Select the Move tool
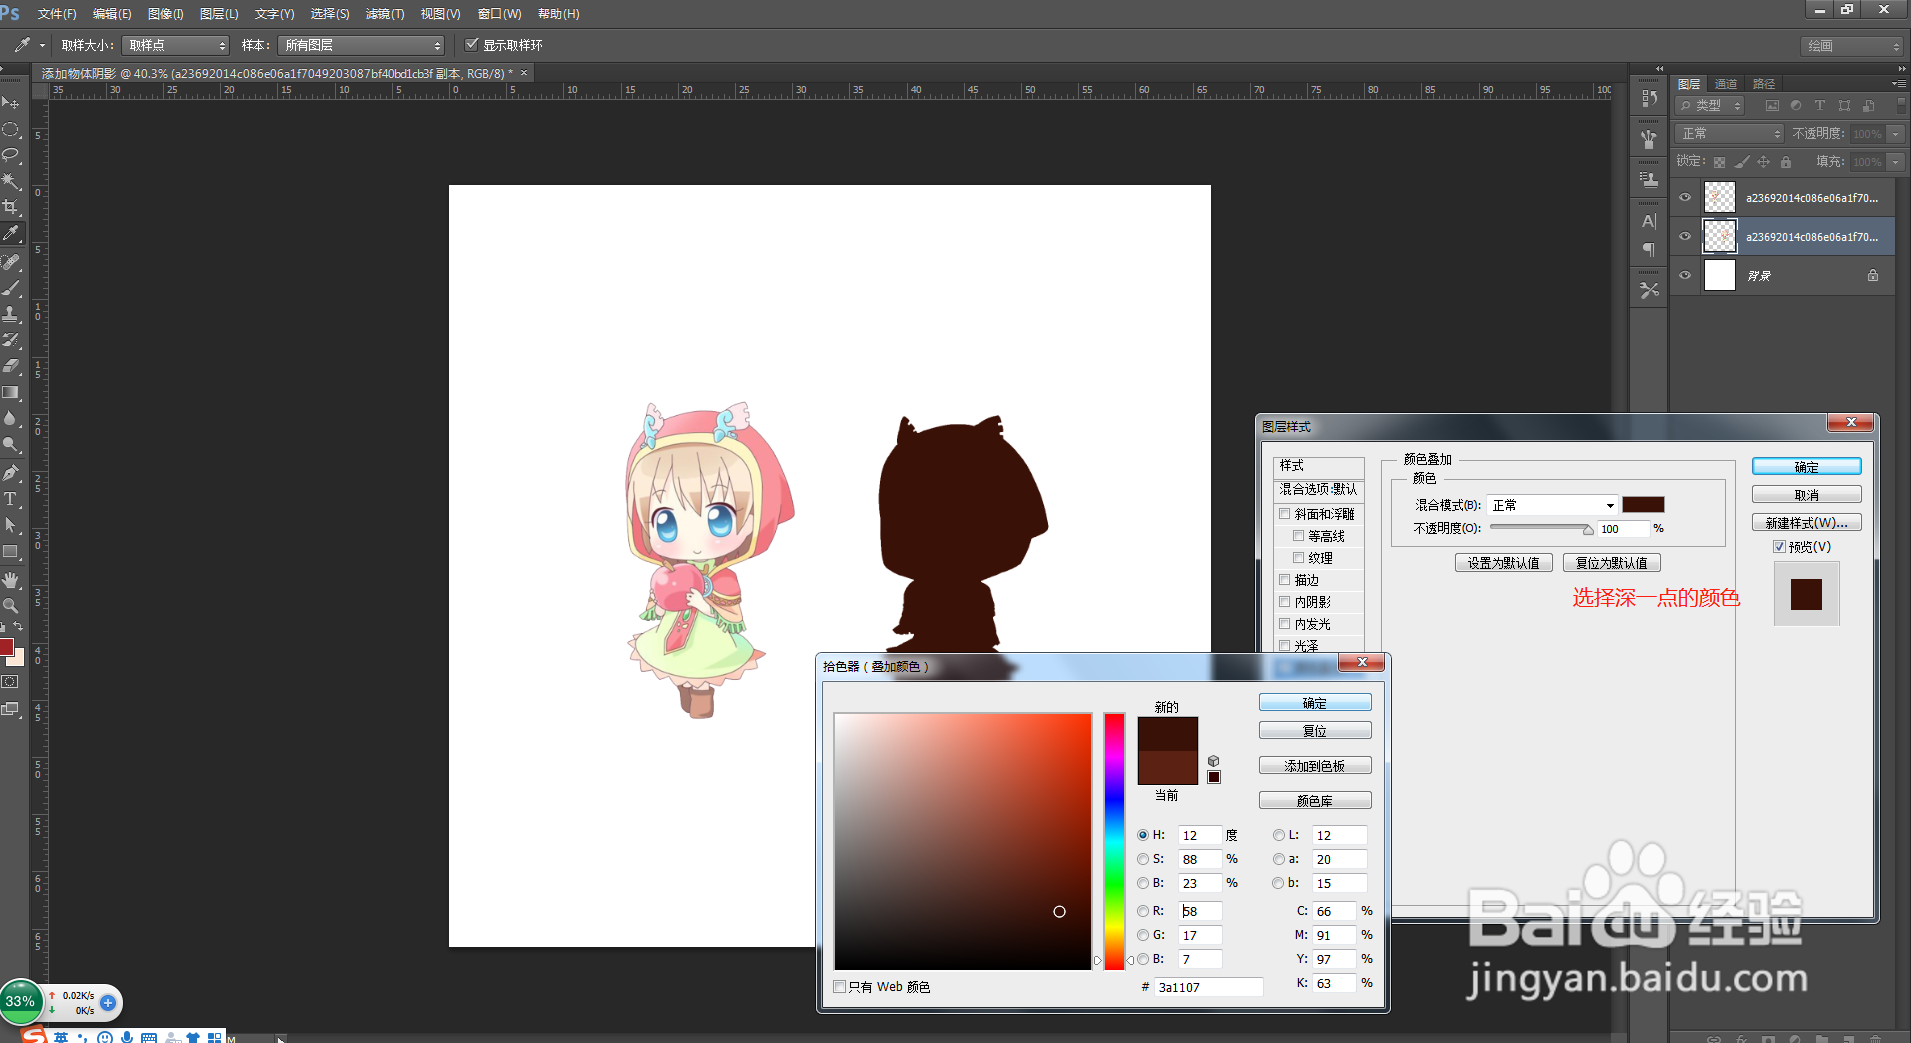The width and height of the screenshot is (1911, 1043). pyautogui.click(x=11, y=103)
